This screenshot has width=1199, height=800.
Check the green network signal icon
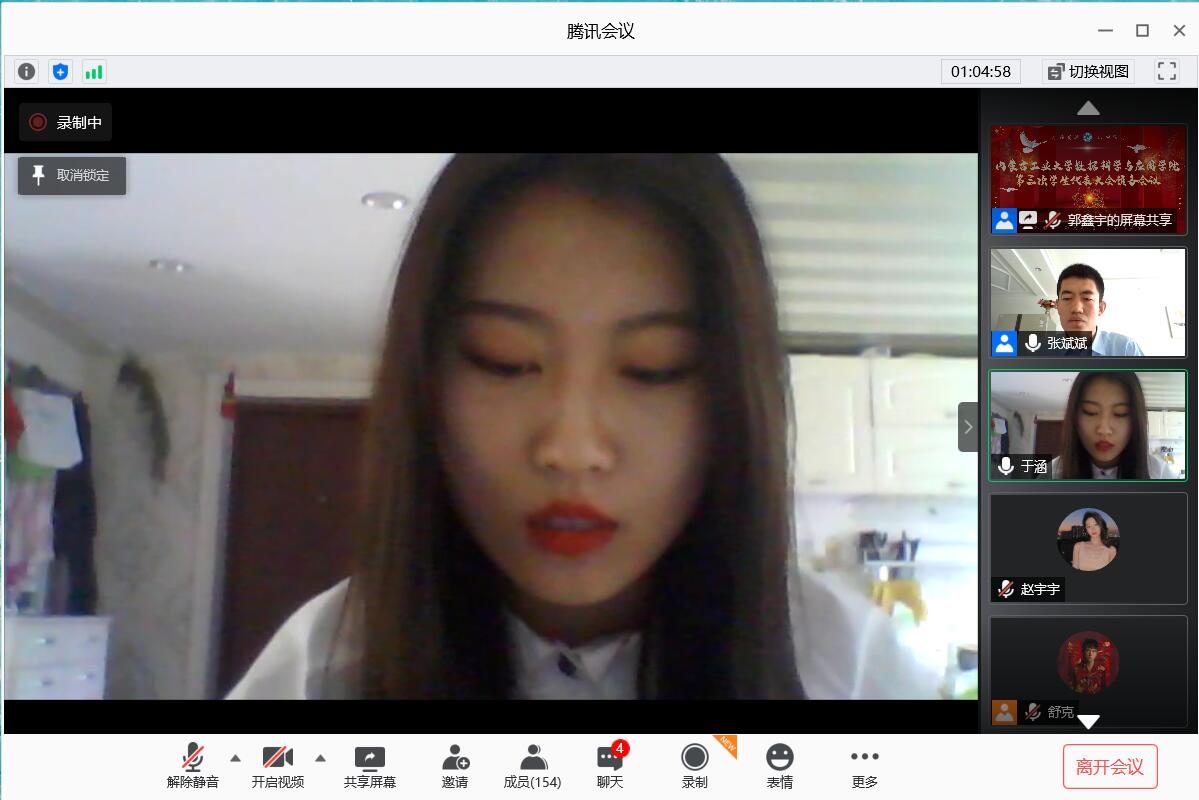pos(94,71)
